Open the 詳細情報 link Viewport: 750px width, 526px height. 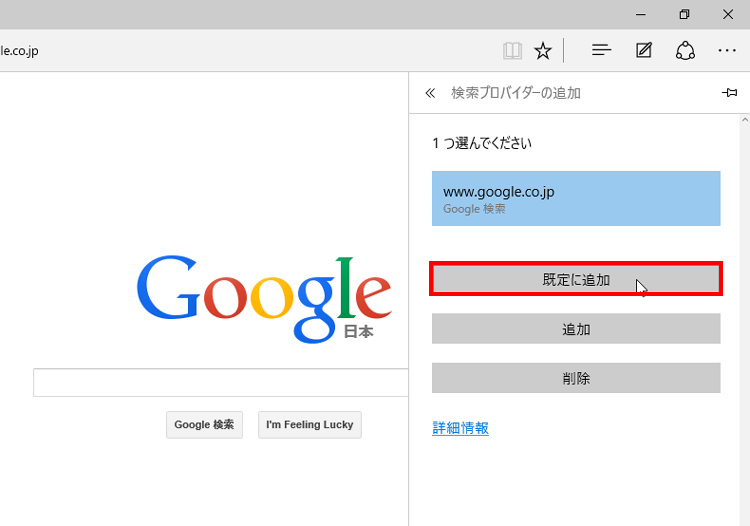pos(460,428)
